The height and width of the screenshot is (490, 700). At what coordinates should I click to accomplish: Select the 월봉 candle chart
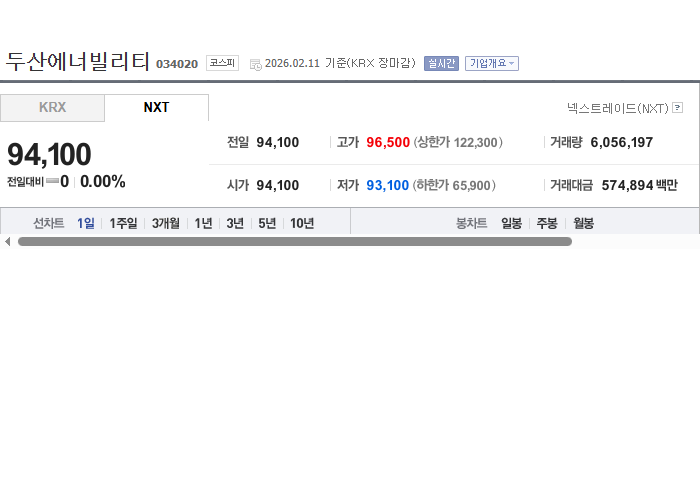click(583, 223)
